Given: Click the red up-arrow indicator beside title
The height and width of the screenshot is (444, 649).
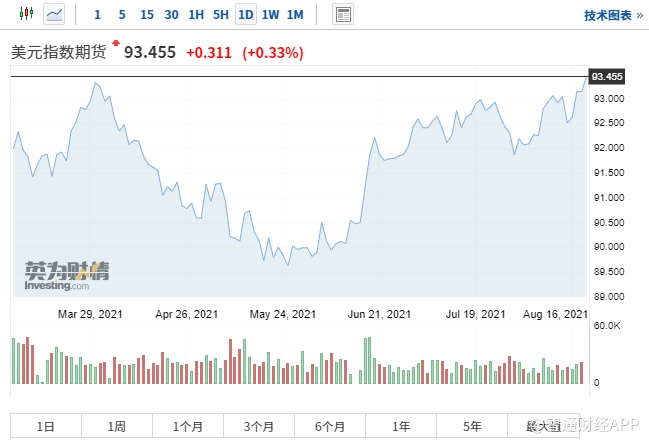Looking at the screenshot, I should coord(116,43).
